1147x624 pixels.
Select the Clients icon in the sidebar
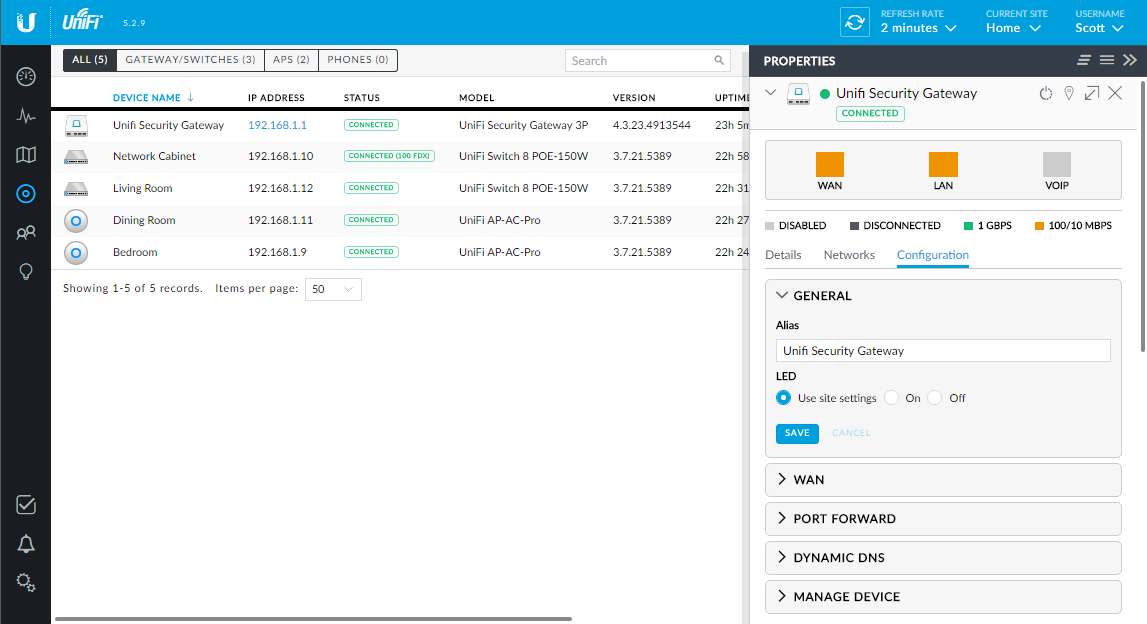point(26,232)
